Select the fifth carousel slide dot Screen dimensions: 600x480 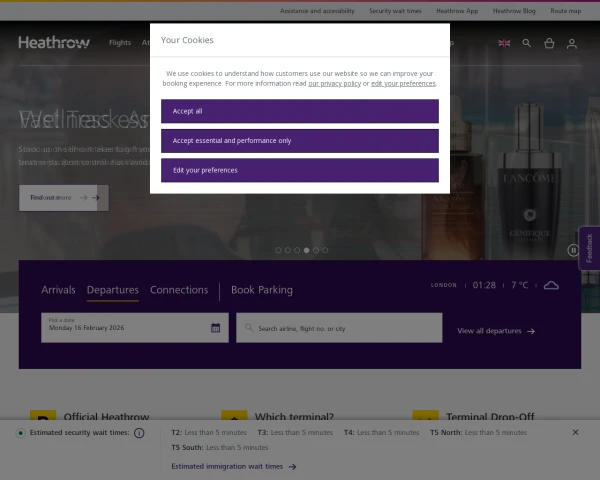point(316,250)
